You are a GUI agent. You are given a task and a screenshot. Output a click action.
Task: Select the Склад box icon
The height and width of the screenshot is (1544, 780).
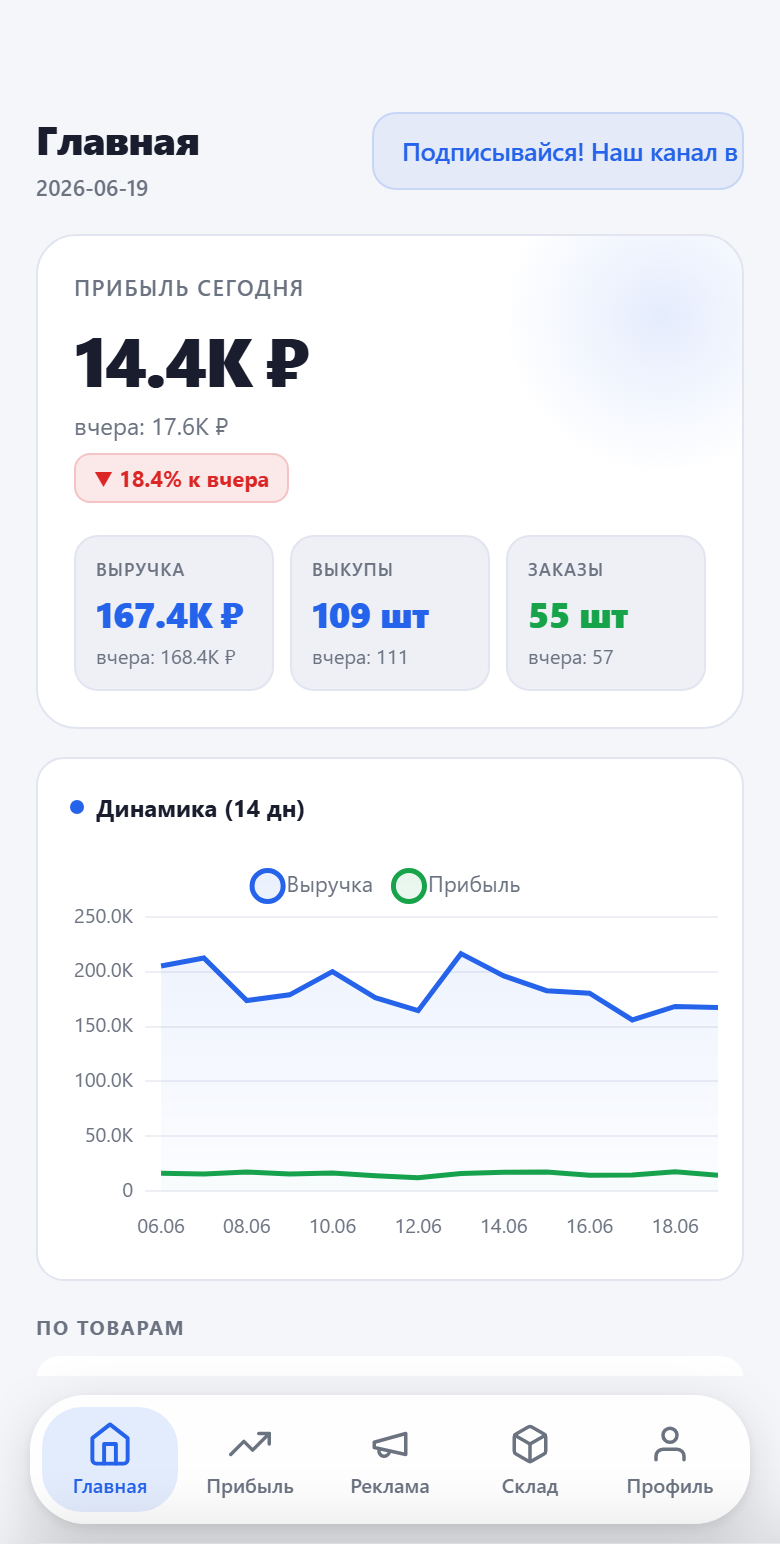point(530,1444)
